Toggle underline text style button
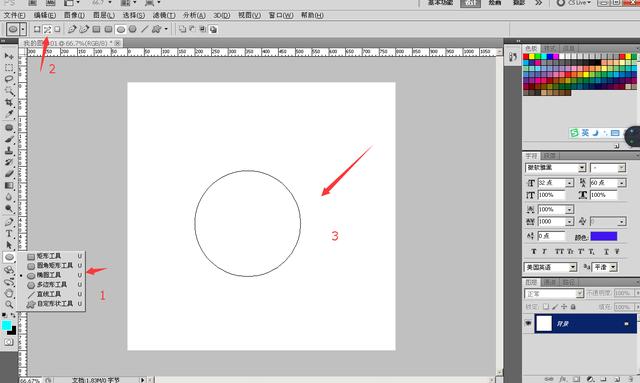 [x=607, y=252]
